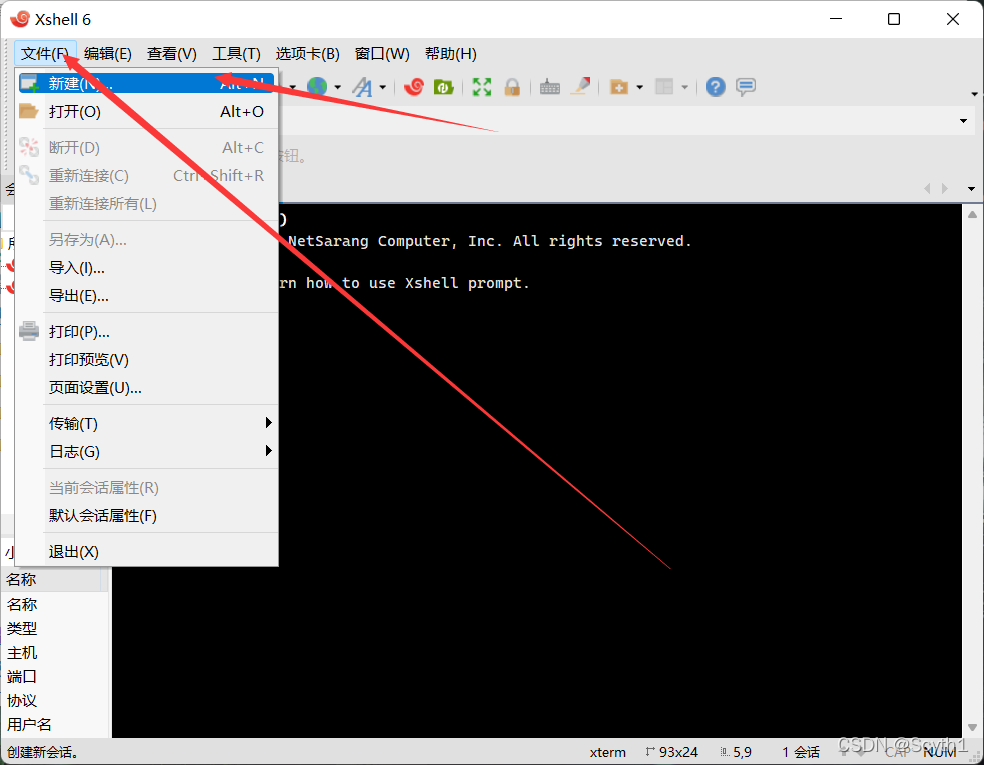This screenshot has height=765, width=984.
Task: Open the tab list dropdown arrow
Action: tap(971, 189)
